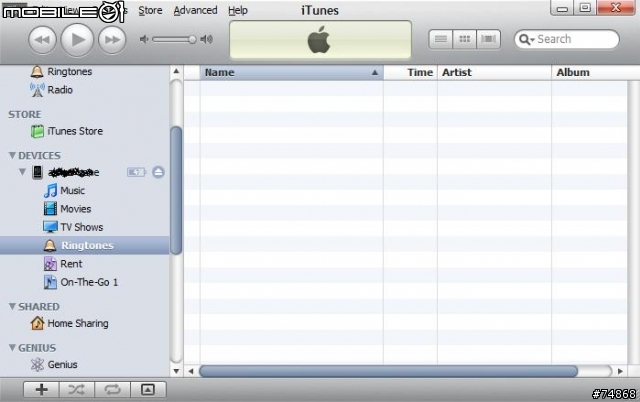This screenshot has width=640, height=402.
Task: Click the sidebar vertical scrollbar thumb
Action: click(176, 191)
